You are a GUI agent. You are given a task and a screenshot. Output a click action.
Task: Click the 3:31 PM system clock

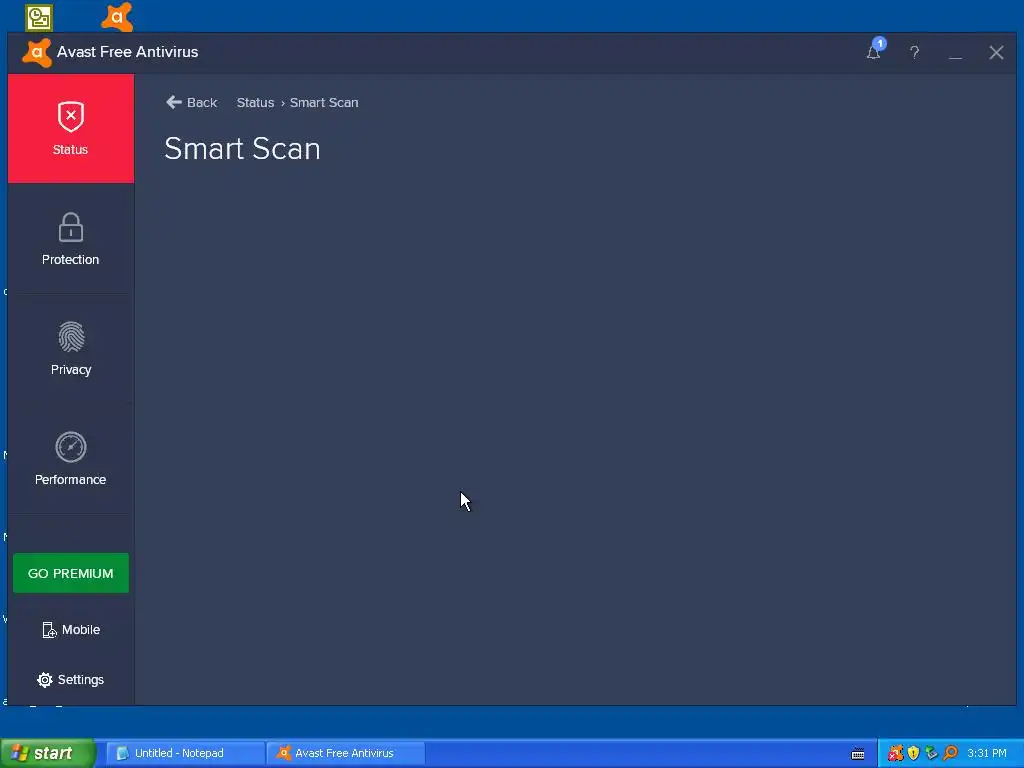click(987, 754)
